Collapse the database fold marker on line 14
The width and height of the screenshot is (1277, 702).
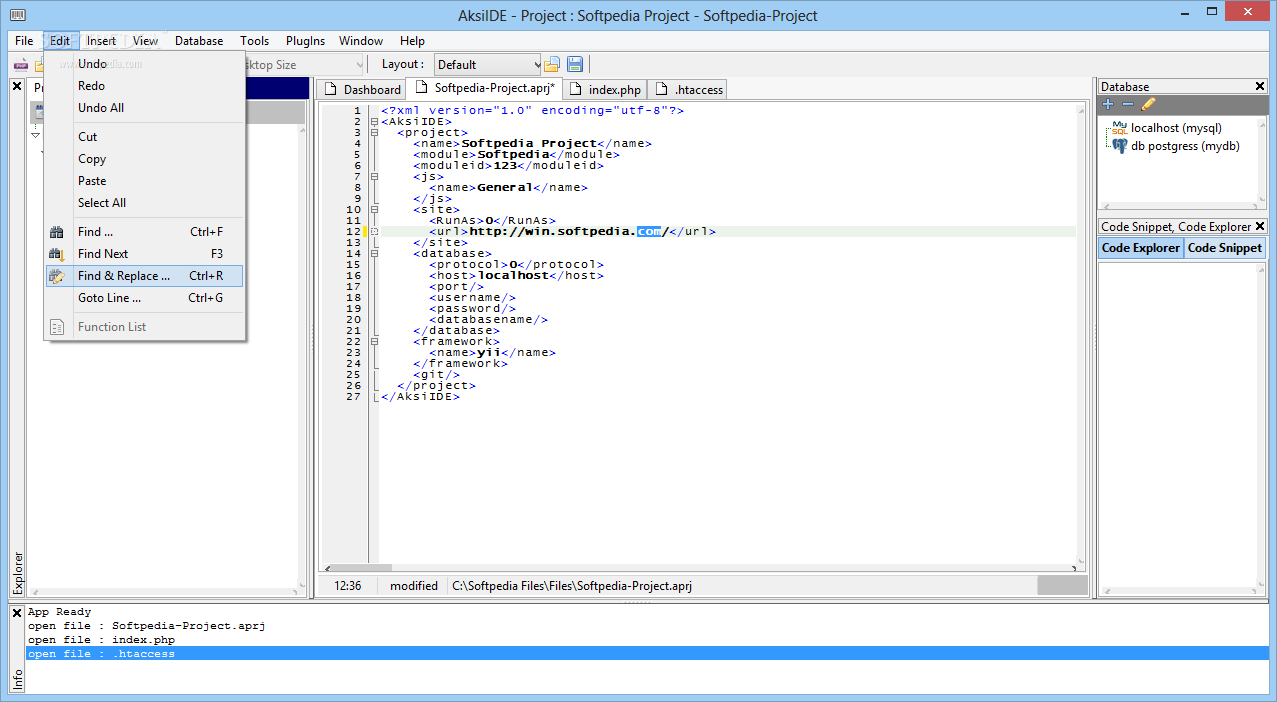tap(374, 254)
